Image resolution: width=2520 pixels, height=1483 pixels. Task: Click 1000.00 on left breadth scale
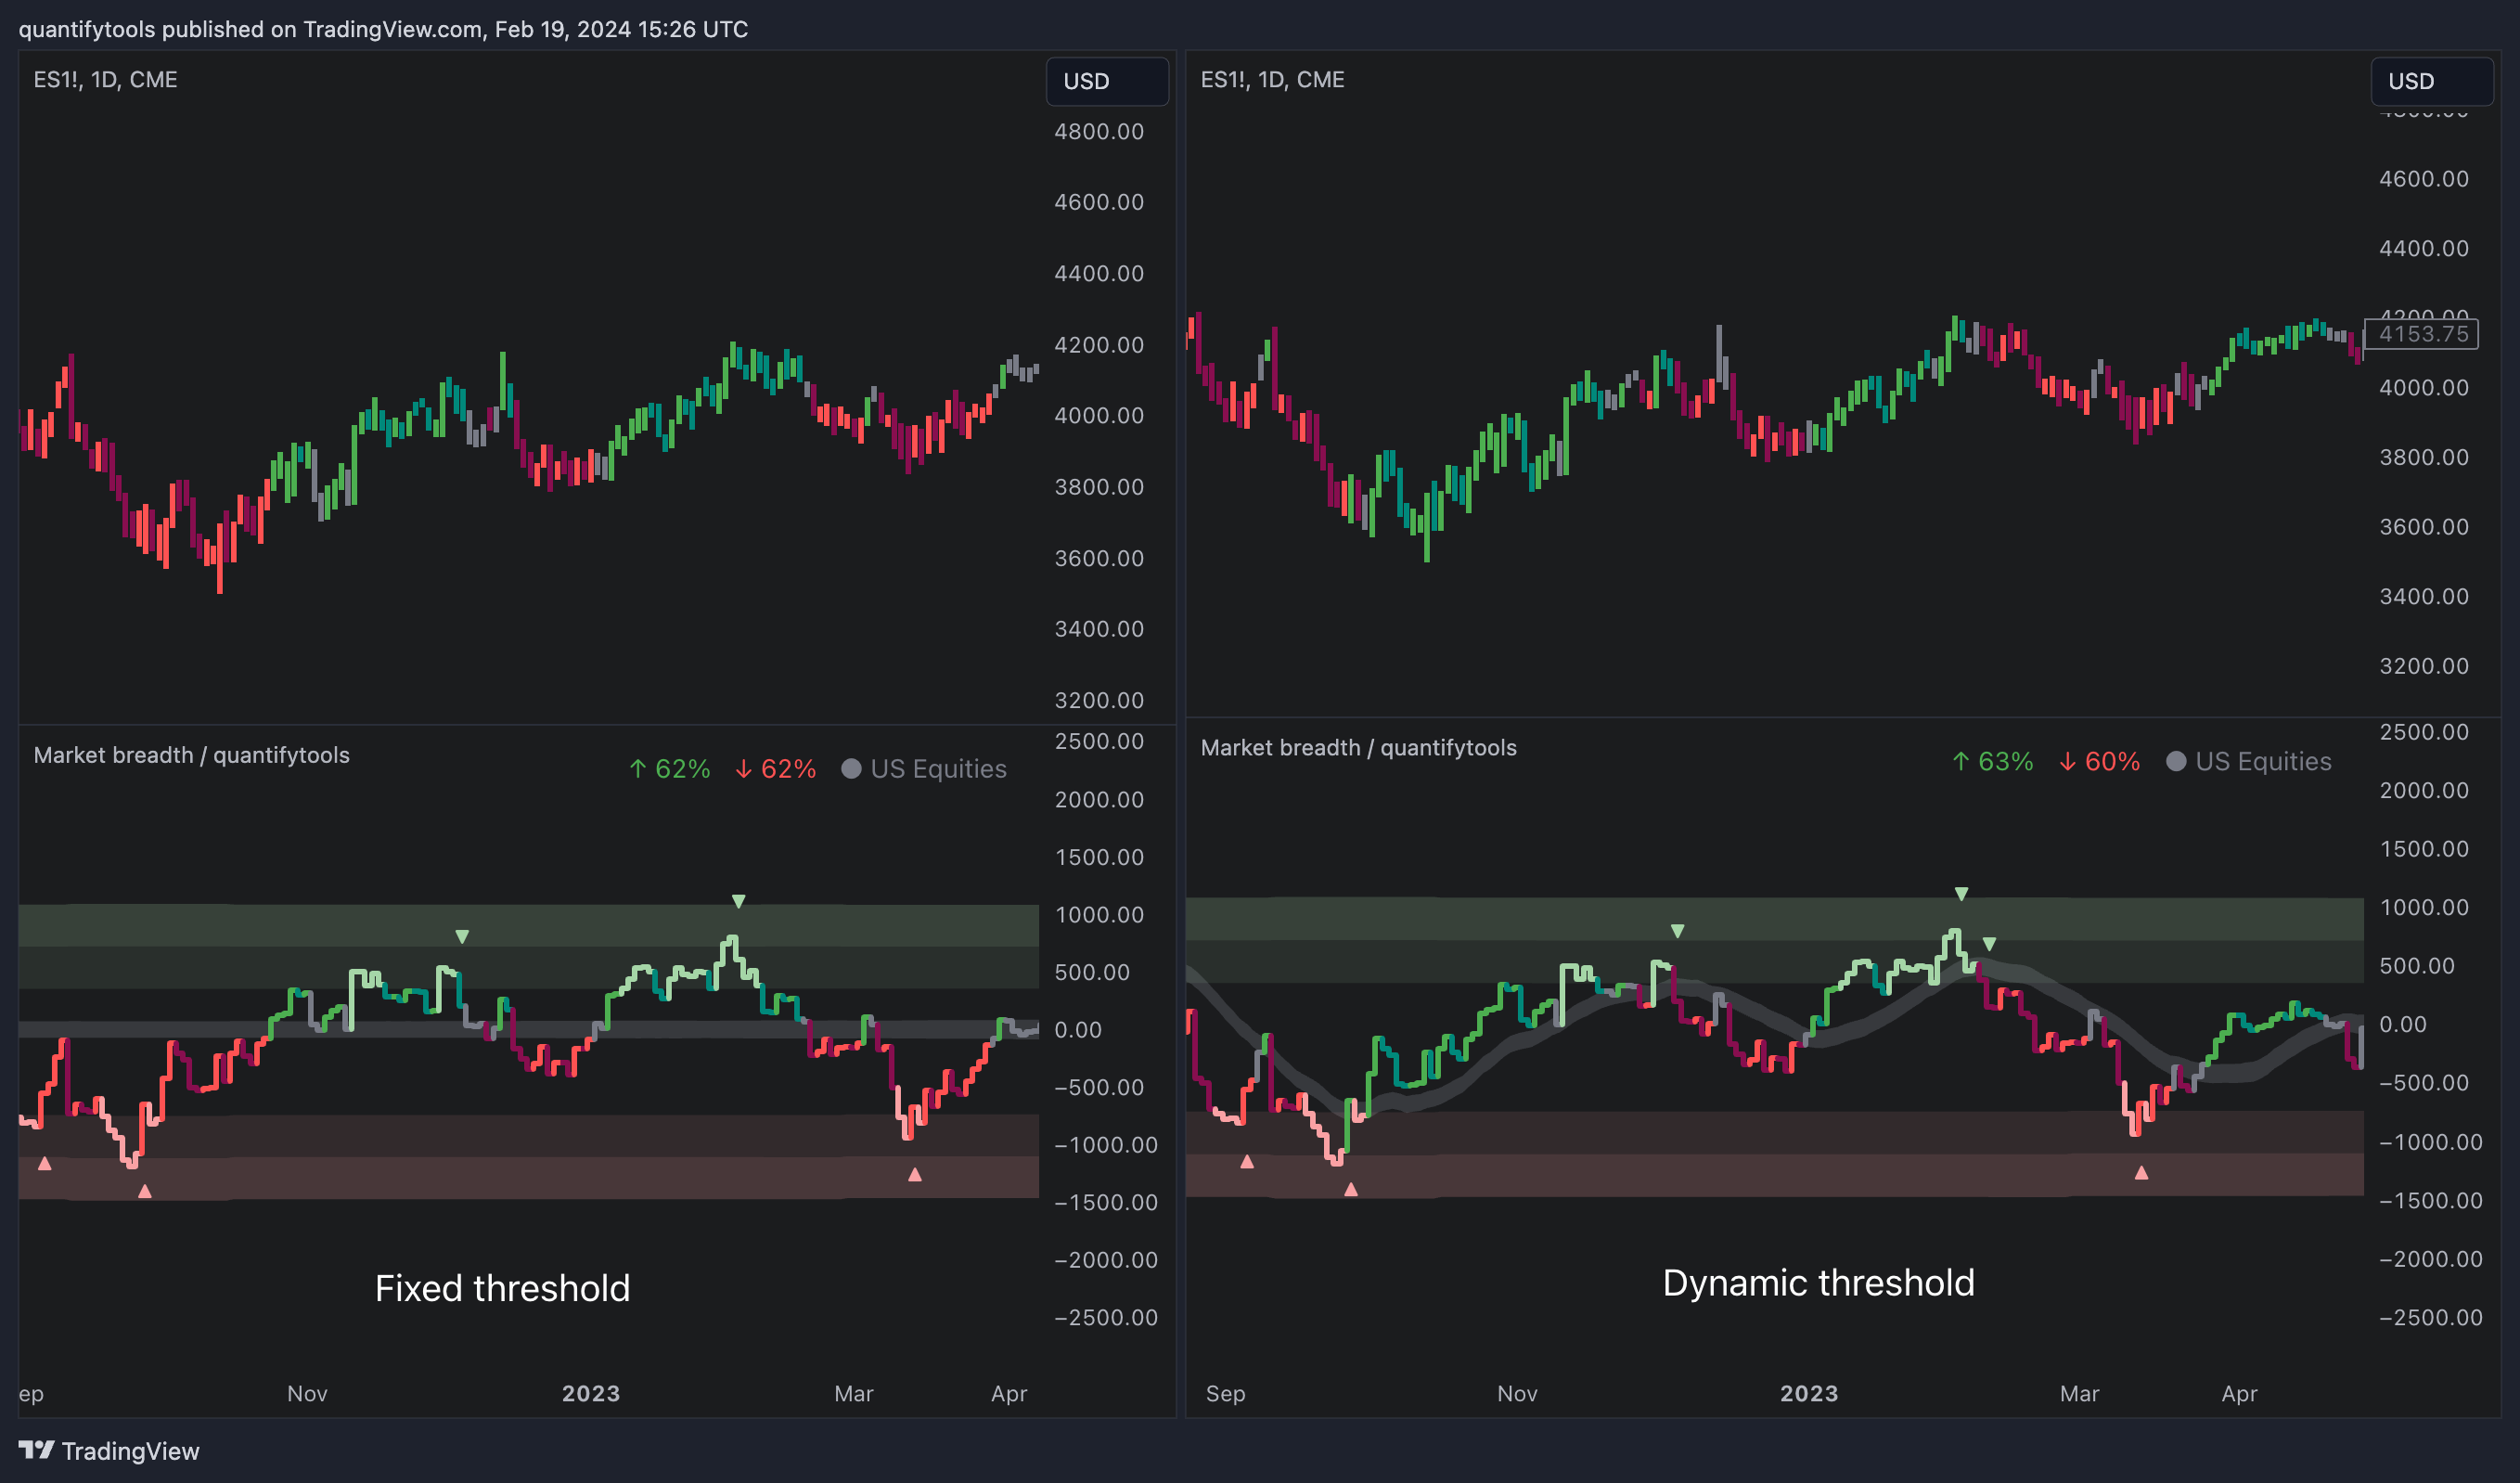click(1099, 914)
